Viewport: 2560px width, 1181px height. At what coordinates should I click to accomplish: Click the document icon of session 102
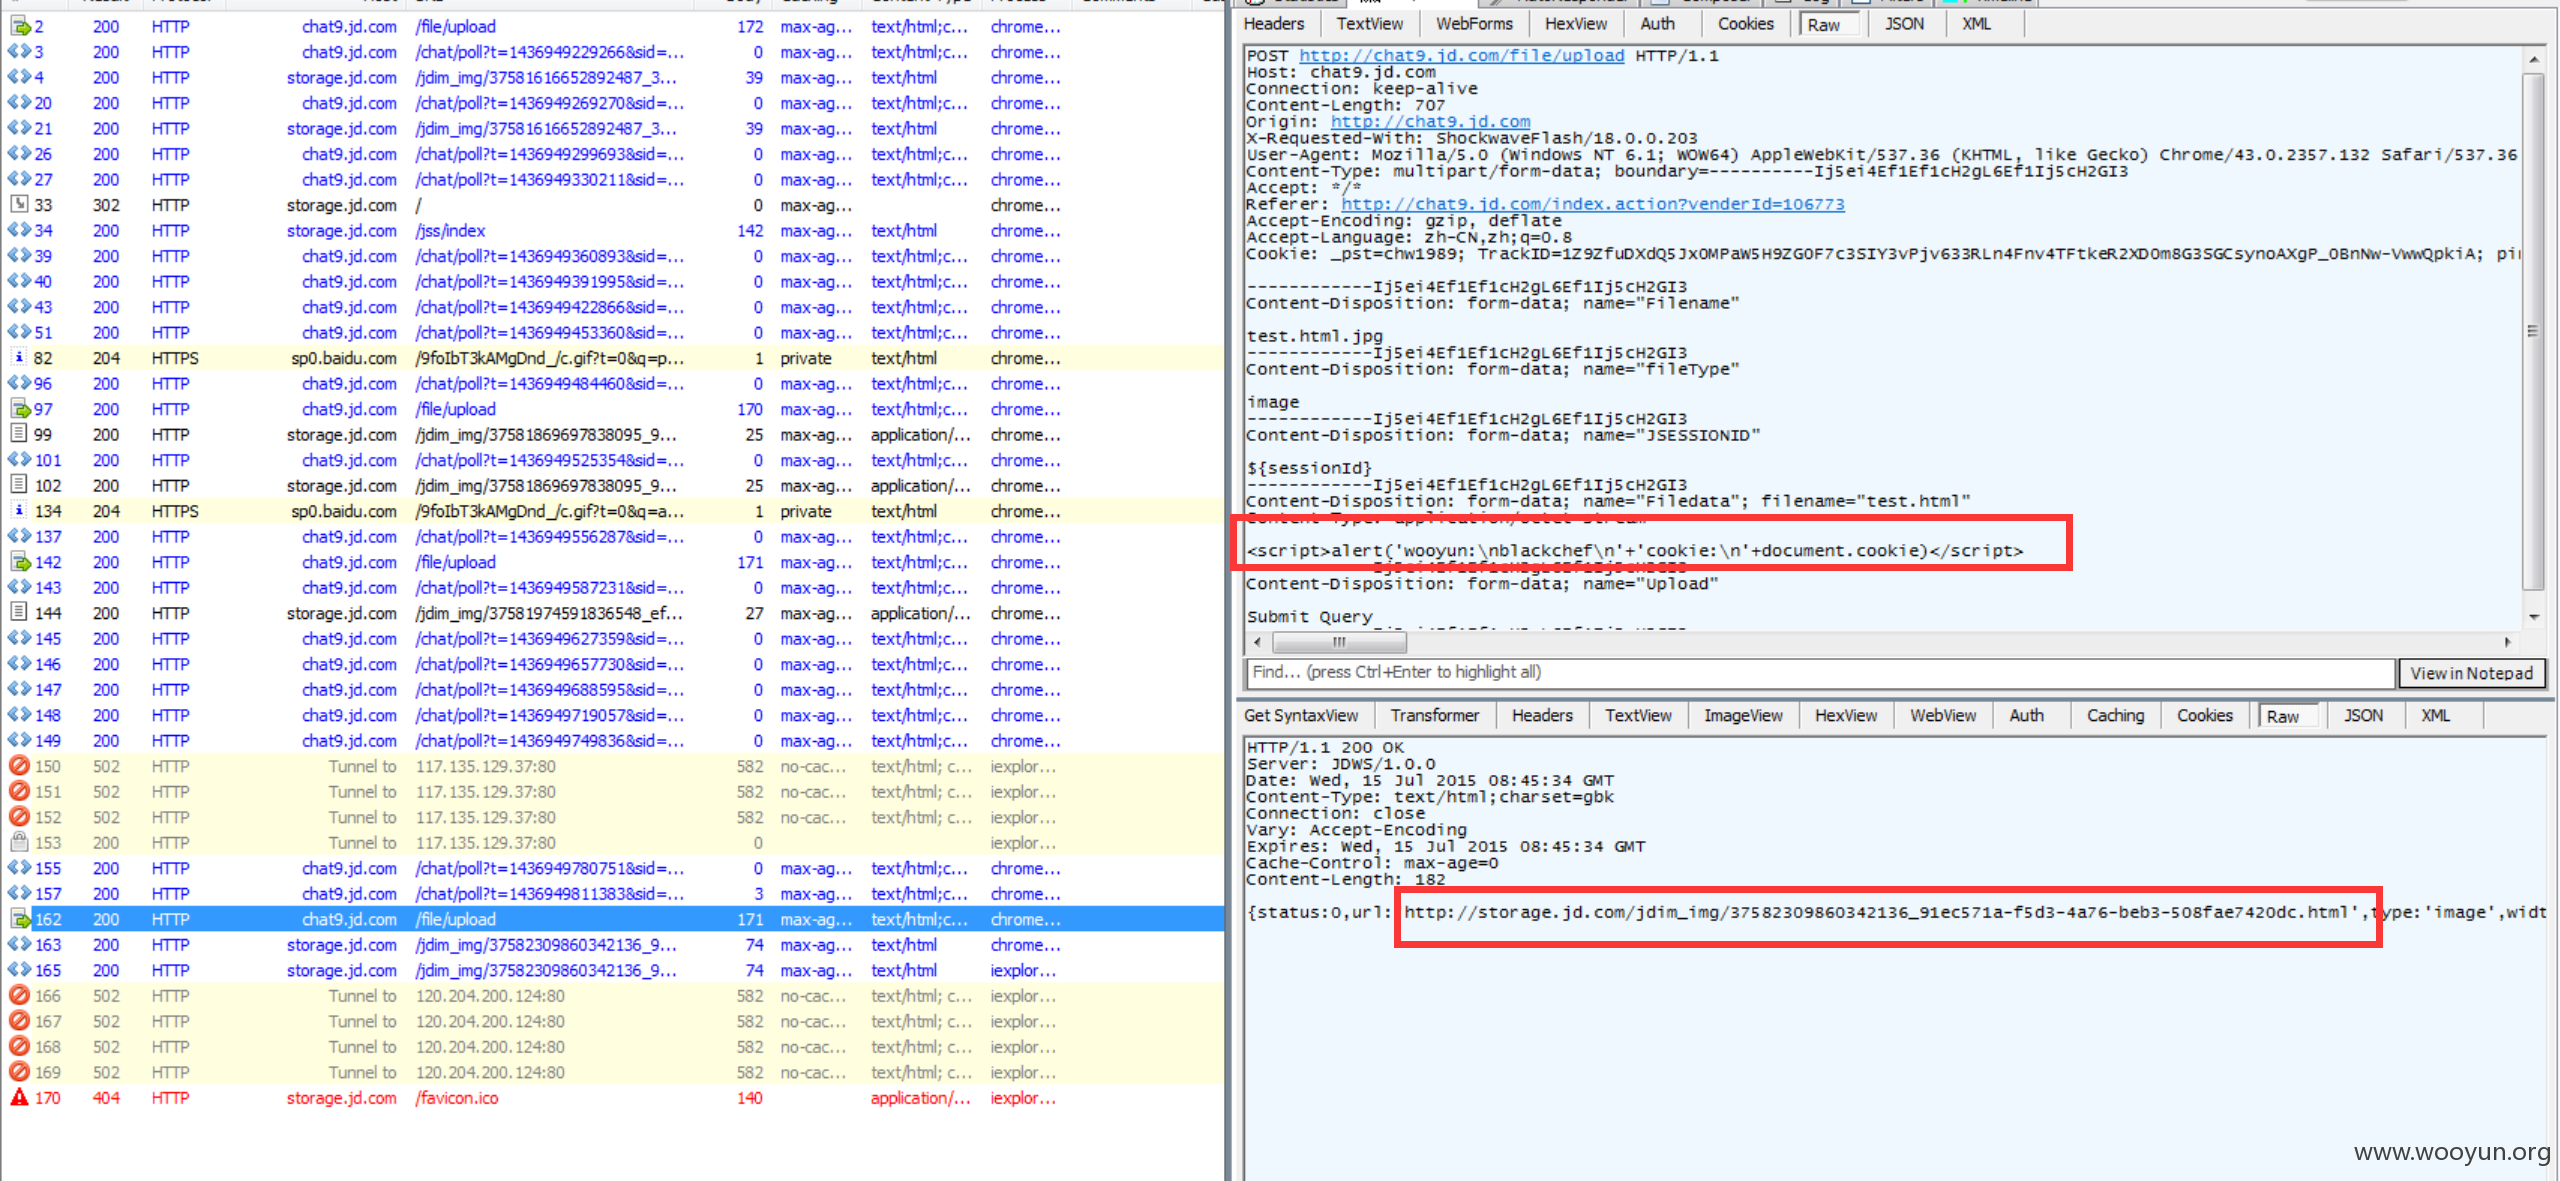pos(19,485)
